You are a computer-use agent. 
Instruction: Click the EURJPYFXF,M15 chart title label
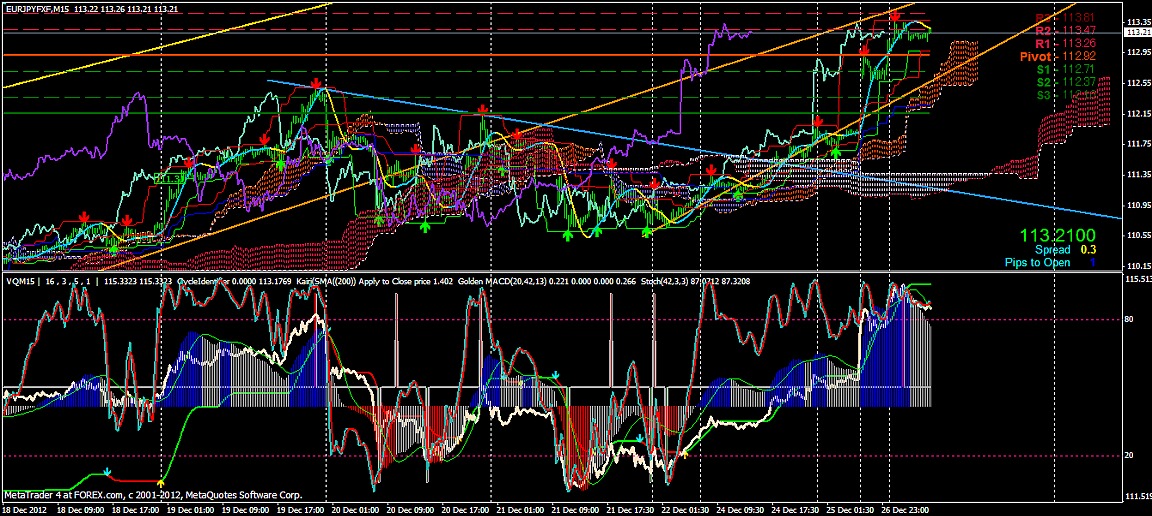click(37, 9)
